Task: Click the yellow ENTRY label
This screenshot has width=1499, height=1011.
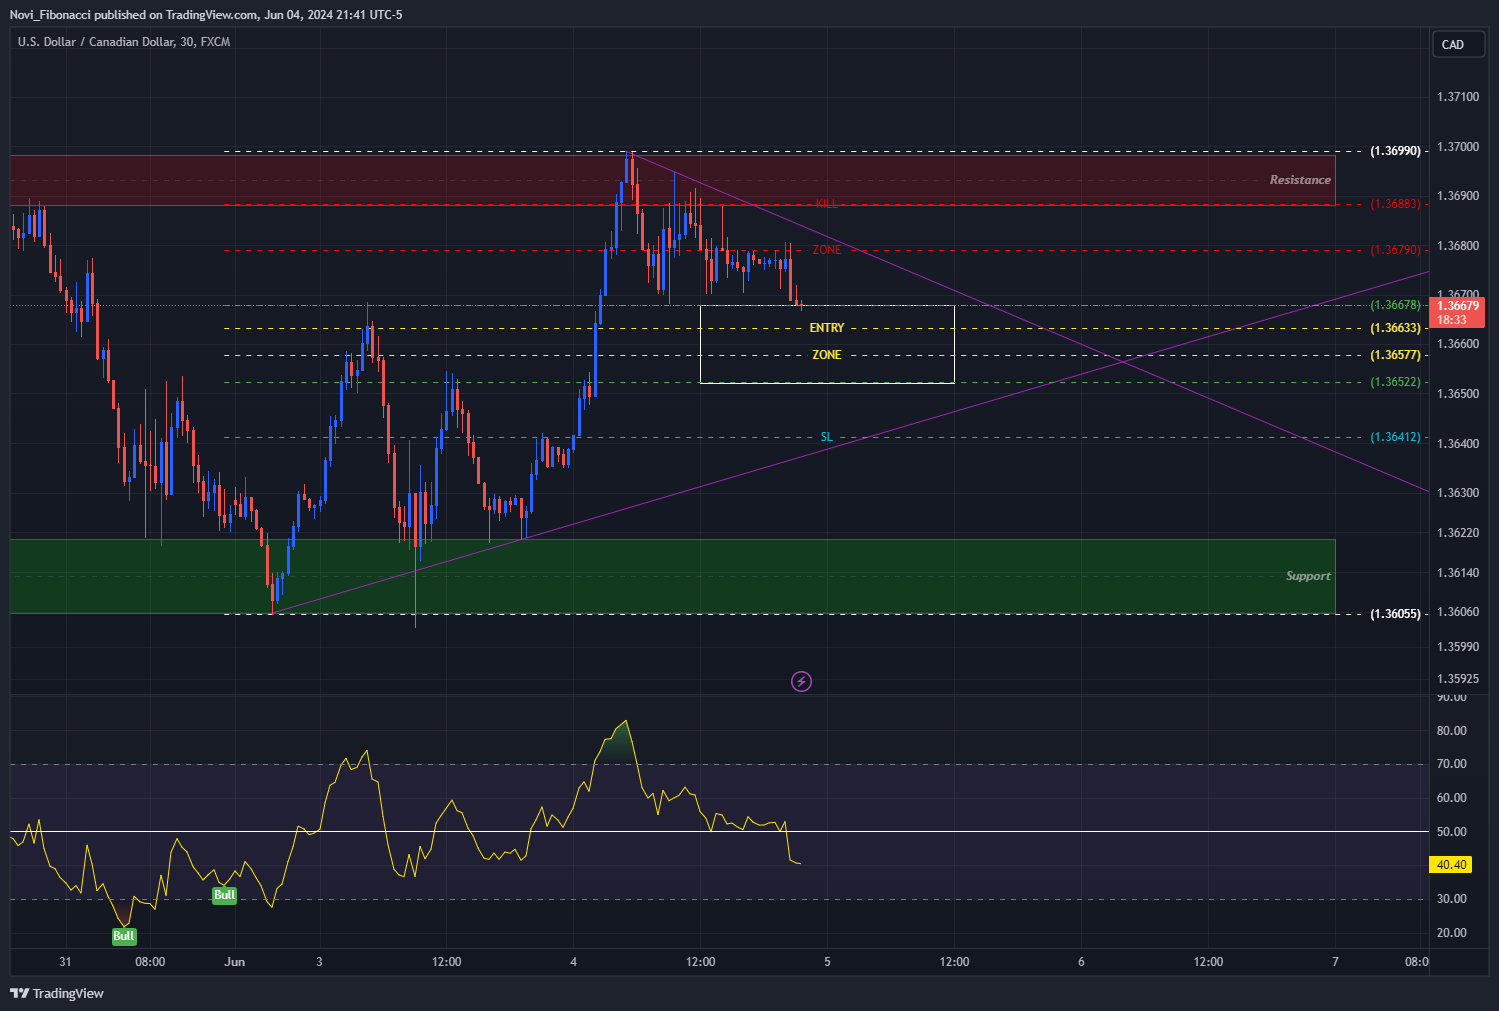Action: coord(827,328)
